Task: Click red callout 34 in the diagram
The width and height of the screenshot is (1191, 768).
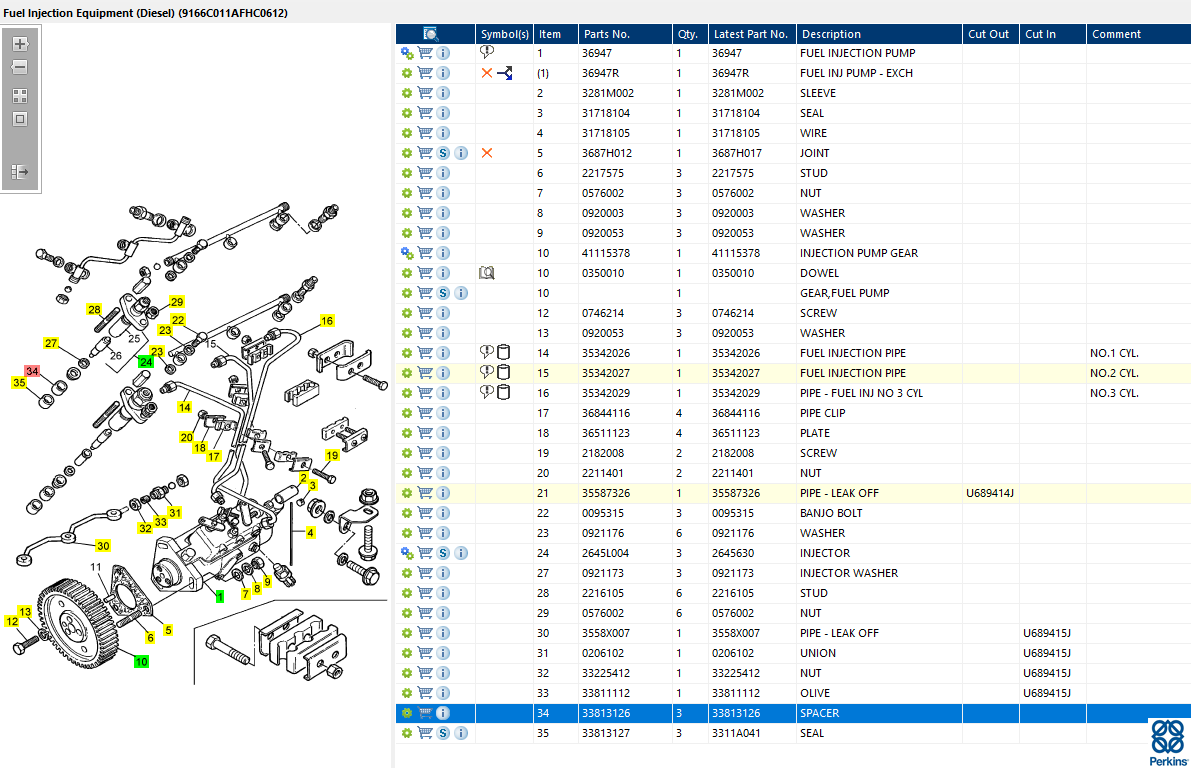Action: click(32, 371)
